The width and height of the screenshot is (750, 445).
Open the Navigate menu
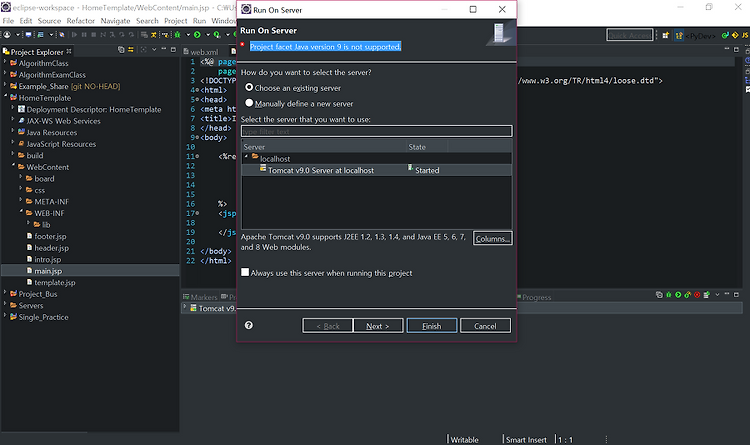pyautogui.click(x=115, y=21)
